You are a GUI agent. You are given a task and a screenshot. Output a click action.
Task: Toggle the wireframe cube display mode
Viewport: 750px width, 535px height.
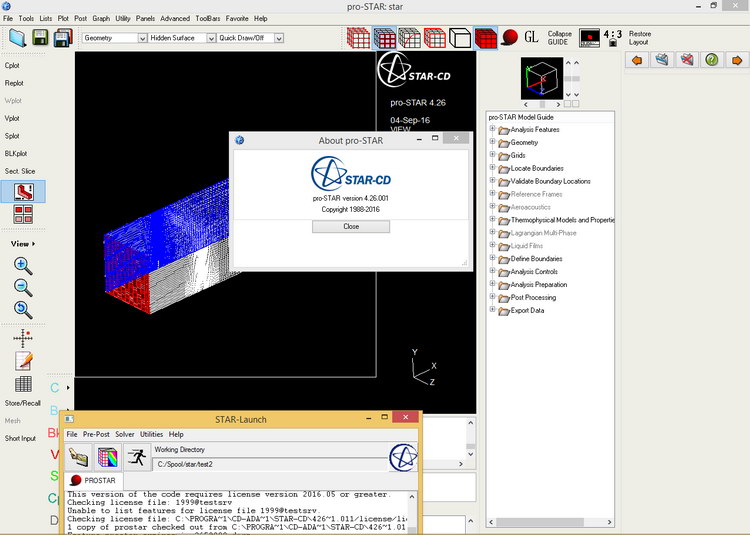pos(459,38)
